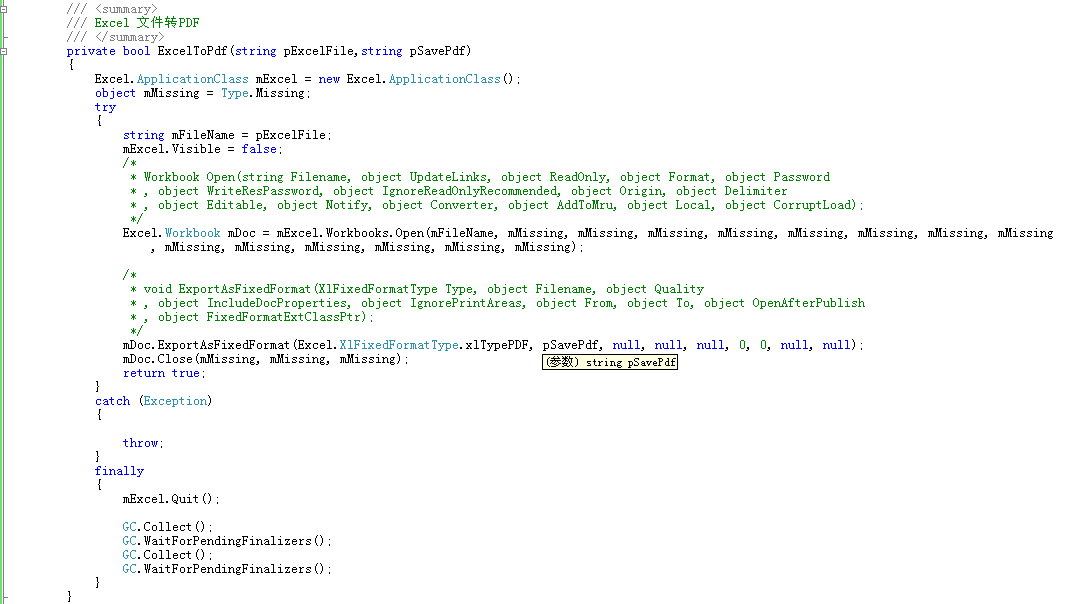Click the 'mExcel.Quit()' call

click(x=168, y=499)
